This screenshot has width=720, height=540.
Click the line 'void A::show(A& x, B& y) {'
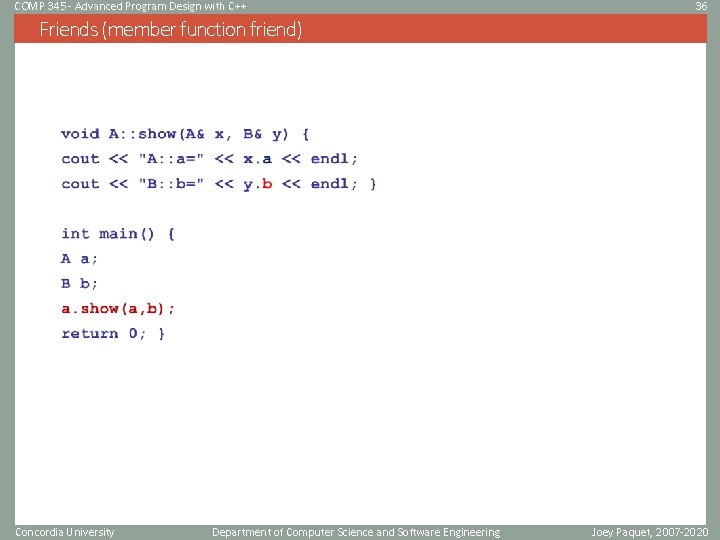coord(185,134)
